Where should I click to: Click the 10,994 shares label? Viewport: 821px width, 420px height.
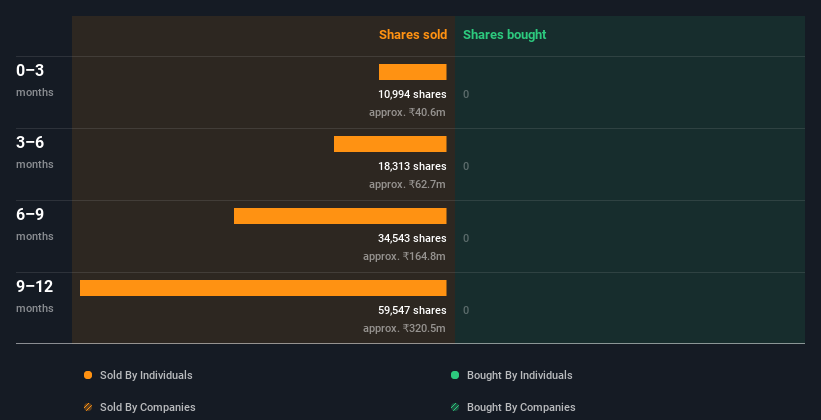[412, 94]
